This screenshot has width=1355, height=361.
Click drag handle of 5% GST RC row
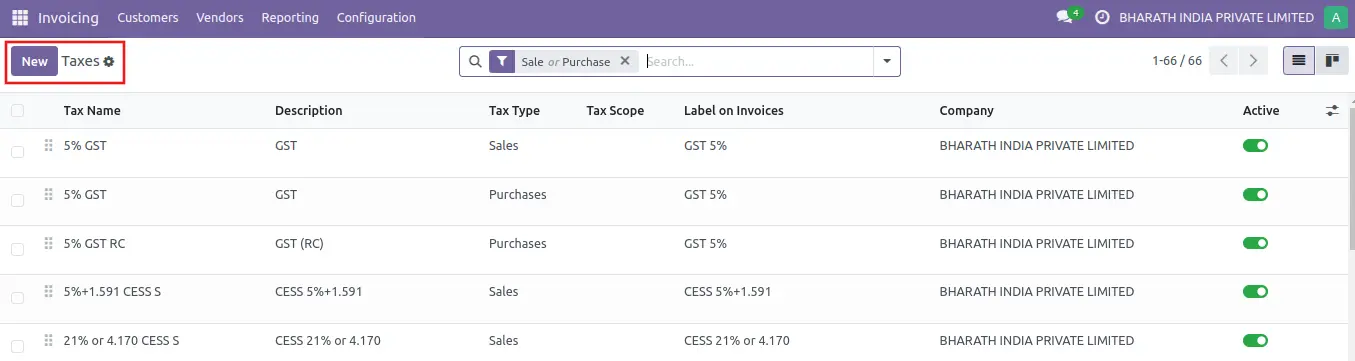point(48,243)
